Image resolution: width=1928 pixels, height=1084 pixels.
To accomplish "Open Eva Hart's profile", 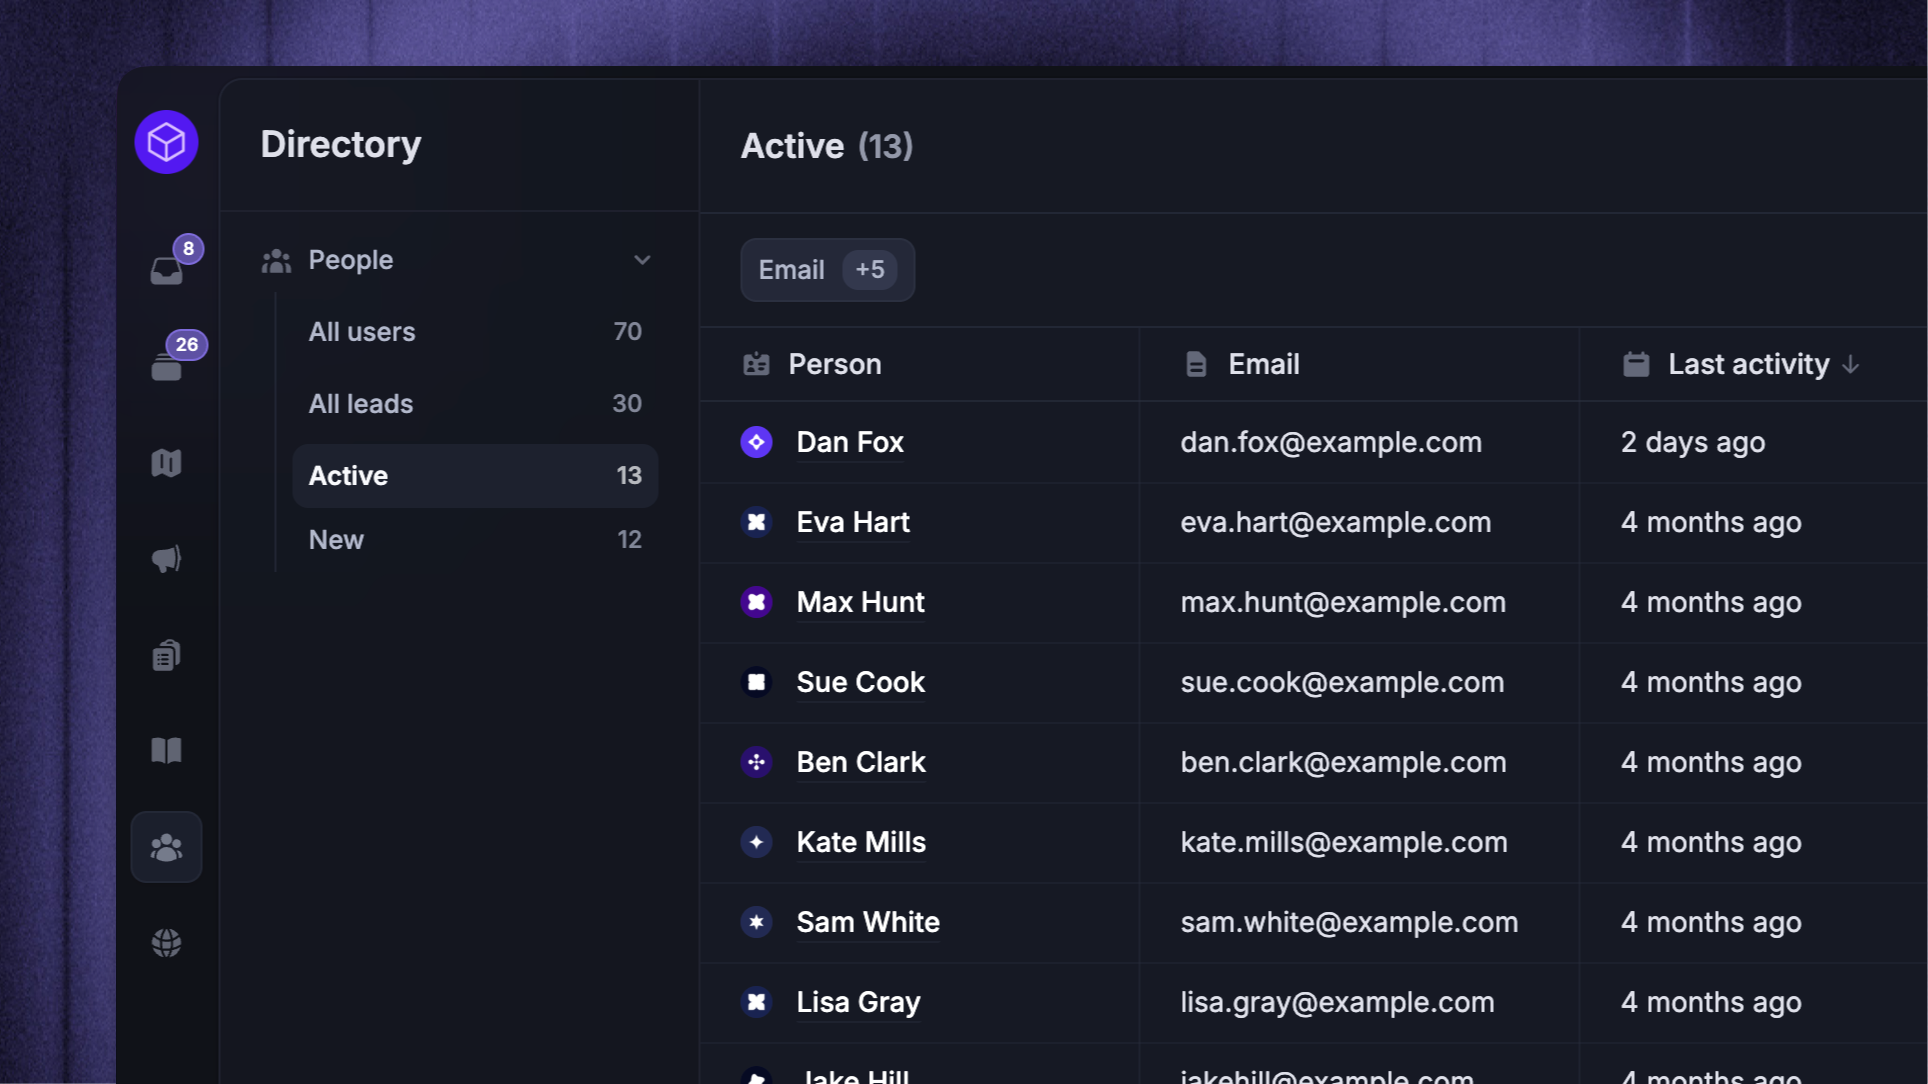I will point(853,522).
